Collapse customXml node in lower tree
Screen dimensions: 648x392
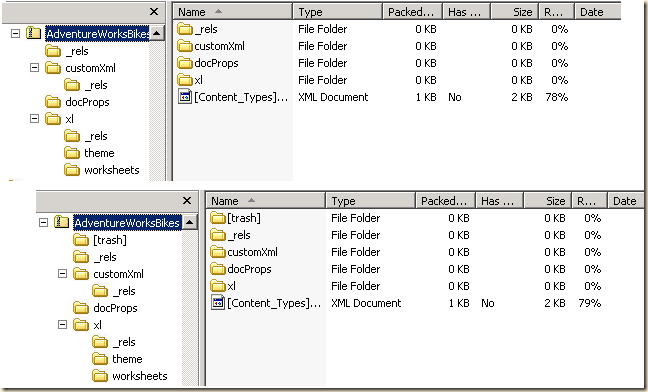click(x=62, y=273)
